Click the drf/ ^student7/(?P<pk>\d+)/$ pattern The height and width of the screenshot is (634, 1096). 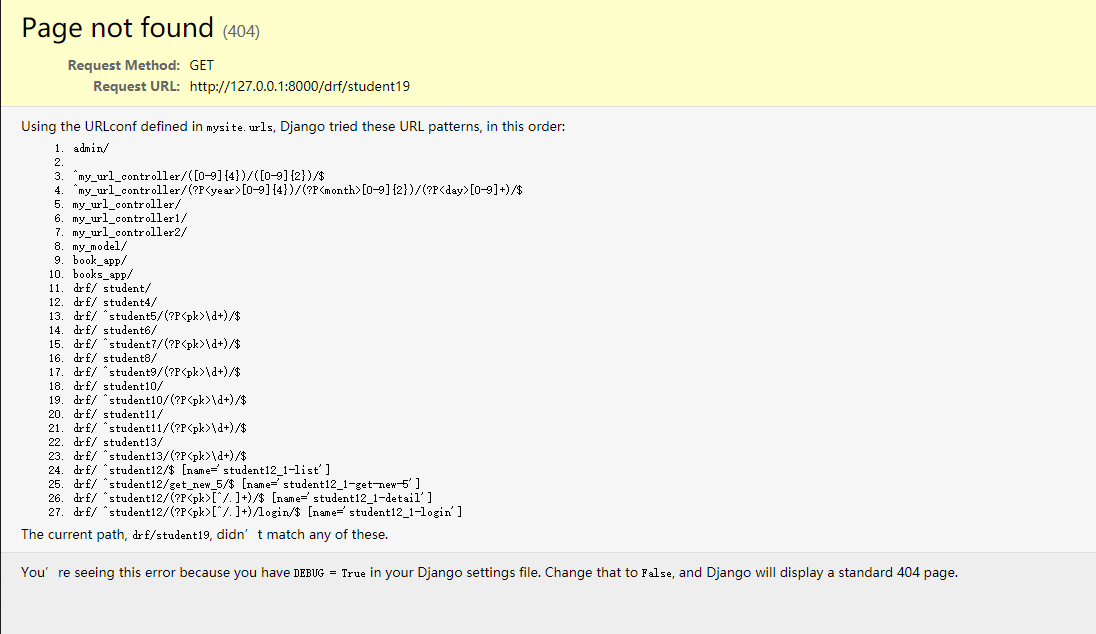click(x=157, y=344)
